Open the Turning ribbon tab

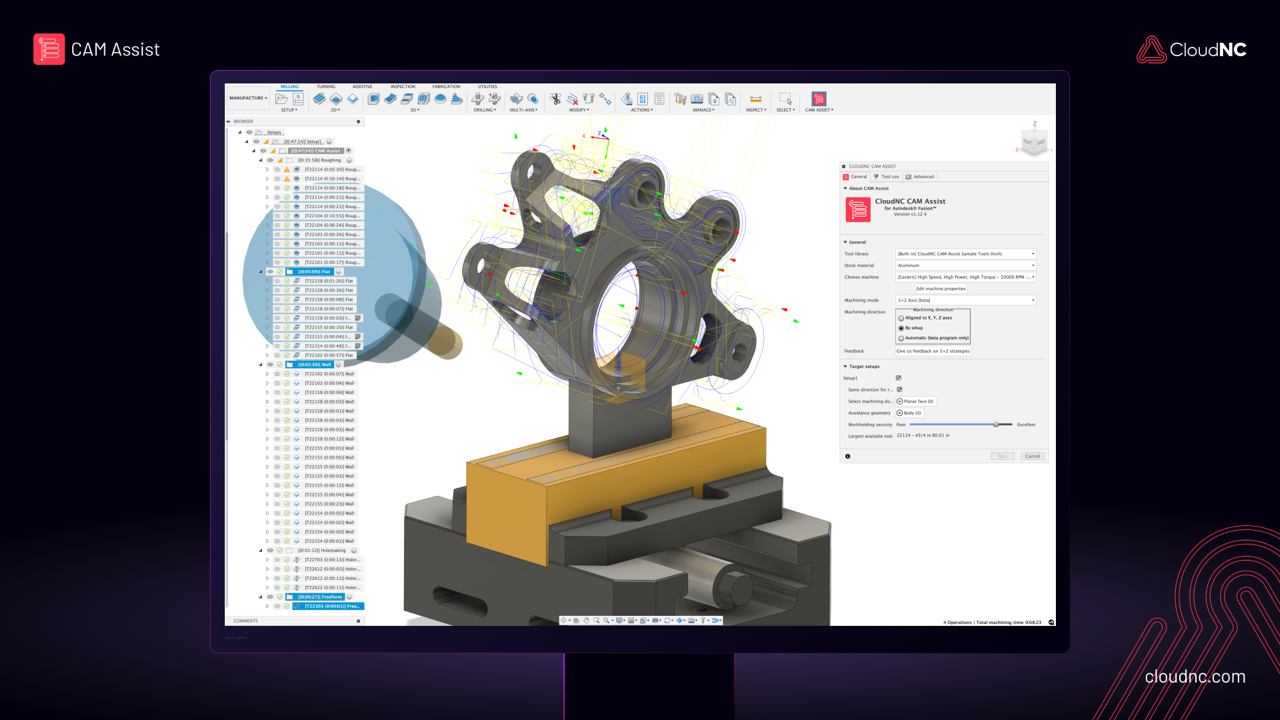click(326, 87)
